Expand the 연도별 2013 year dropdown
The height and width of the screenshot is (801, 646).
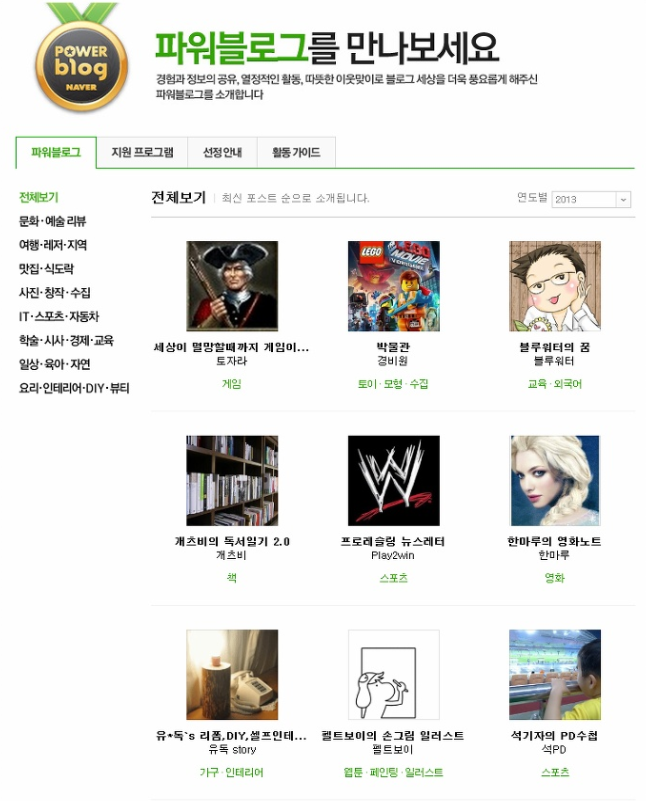tap(591, 199)
